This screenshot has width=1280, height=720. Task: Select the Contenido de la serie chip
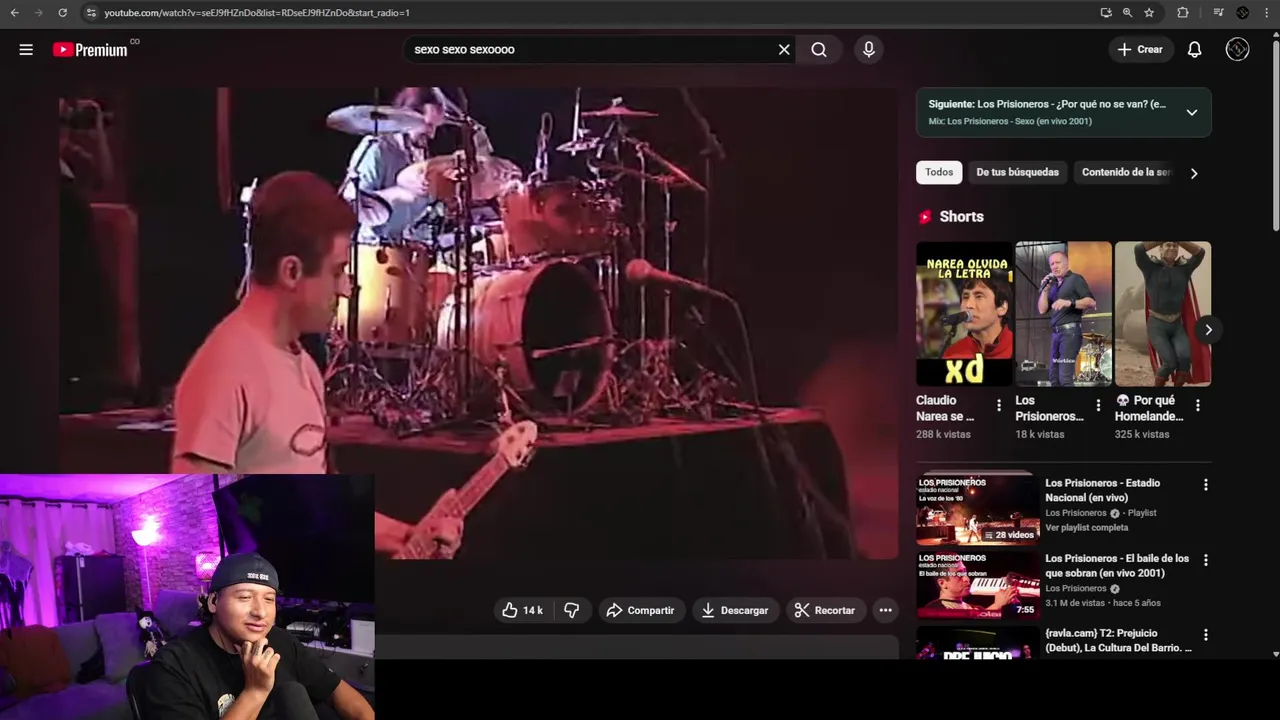point(1124,172)
